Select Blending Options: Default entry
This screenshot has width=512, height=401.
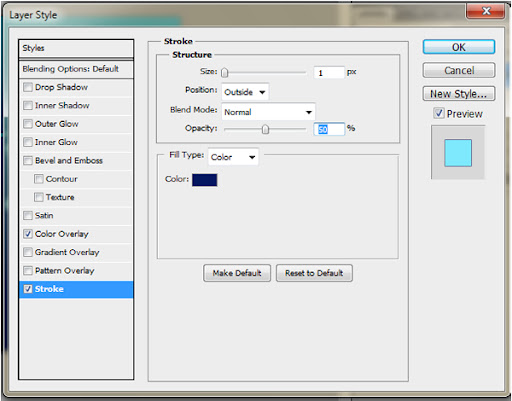point(76,69)
